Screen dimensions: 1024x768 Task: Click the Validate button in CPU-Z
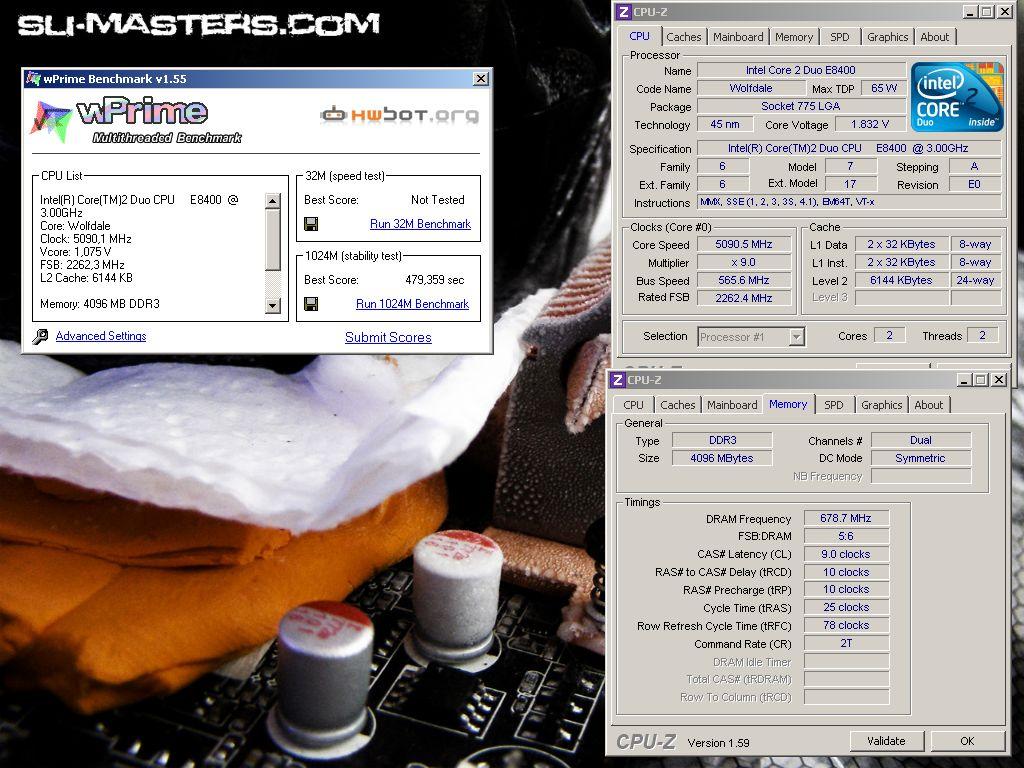coord(886,741)
